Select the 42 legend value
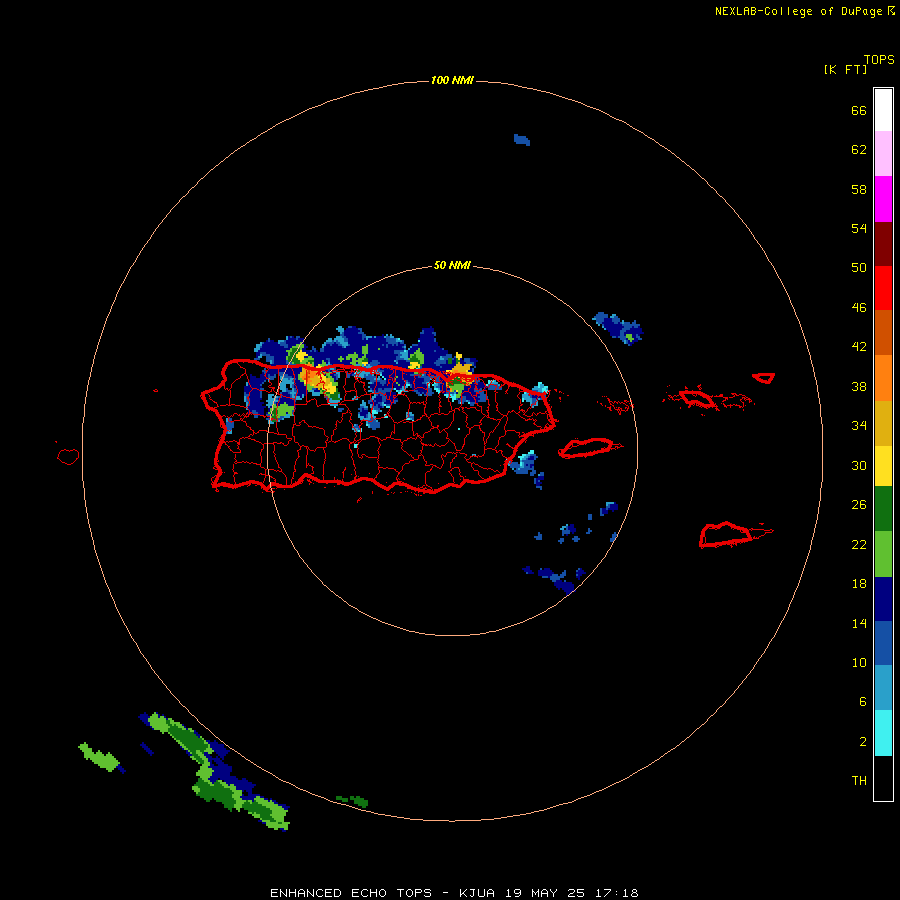This screenshot has width=900, height=900. [859, 346]
